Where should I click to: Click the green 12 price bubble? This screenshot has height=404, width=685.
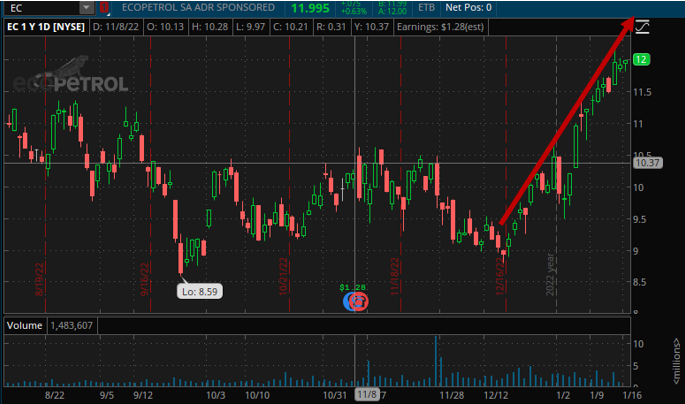[x=641, y=59]
